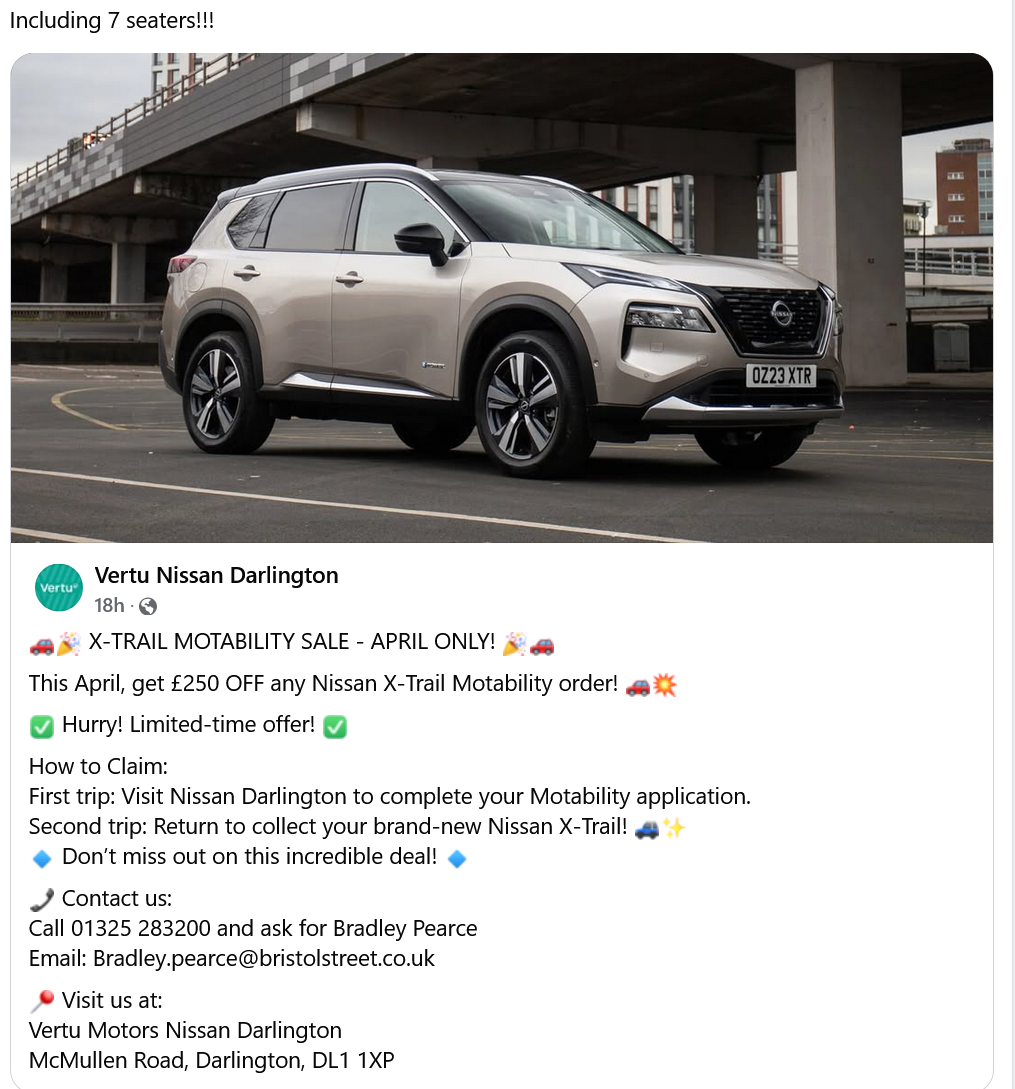Screen dimensions: 1015x1089
Task: Open the Vertu Nissan Darlington page name
Action: point(217,575)
